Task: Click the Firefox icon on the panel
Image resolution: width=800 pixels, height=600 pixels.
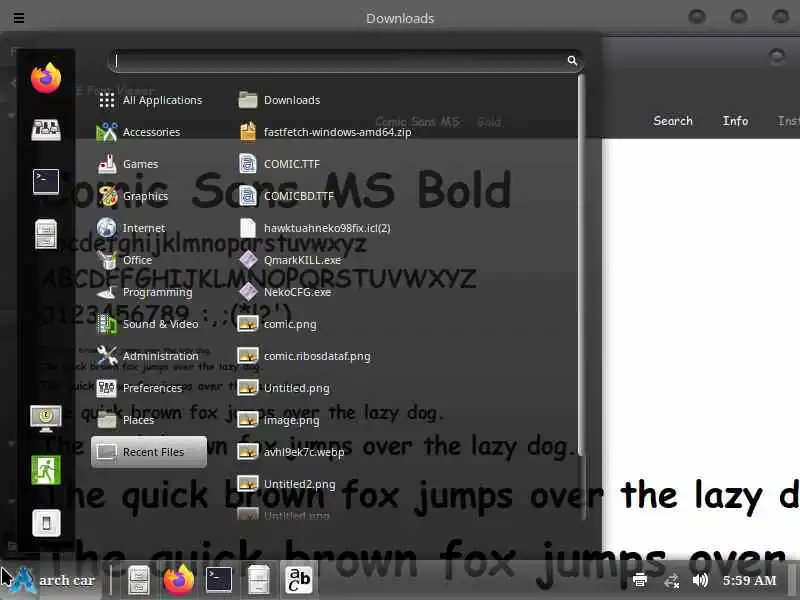Action: pyautogui.click(x=179, y=580)
